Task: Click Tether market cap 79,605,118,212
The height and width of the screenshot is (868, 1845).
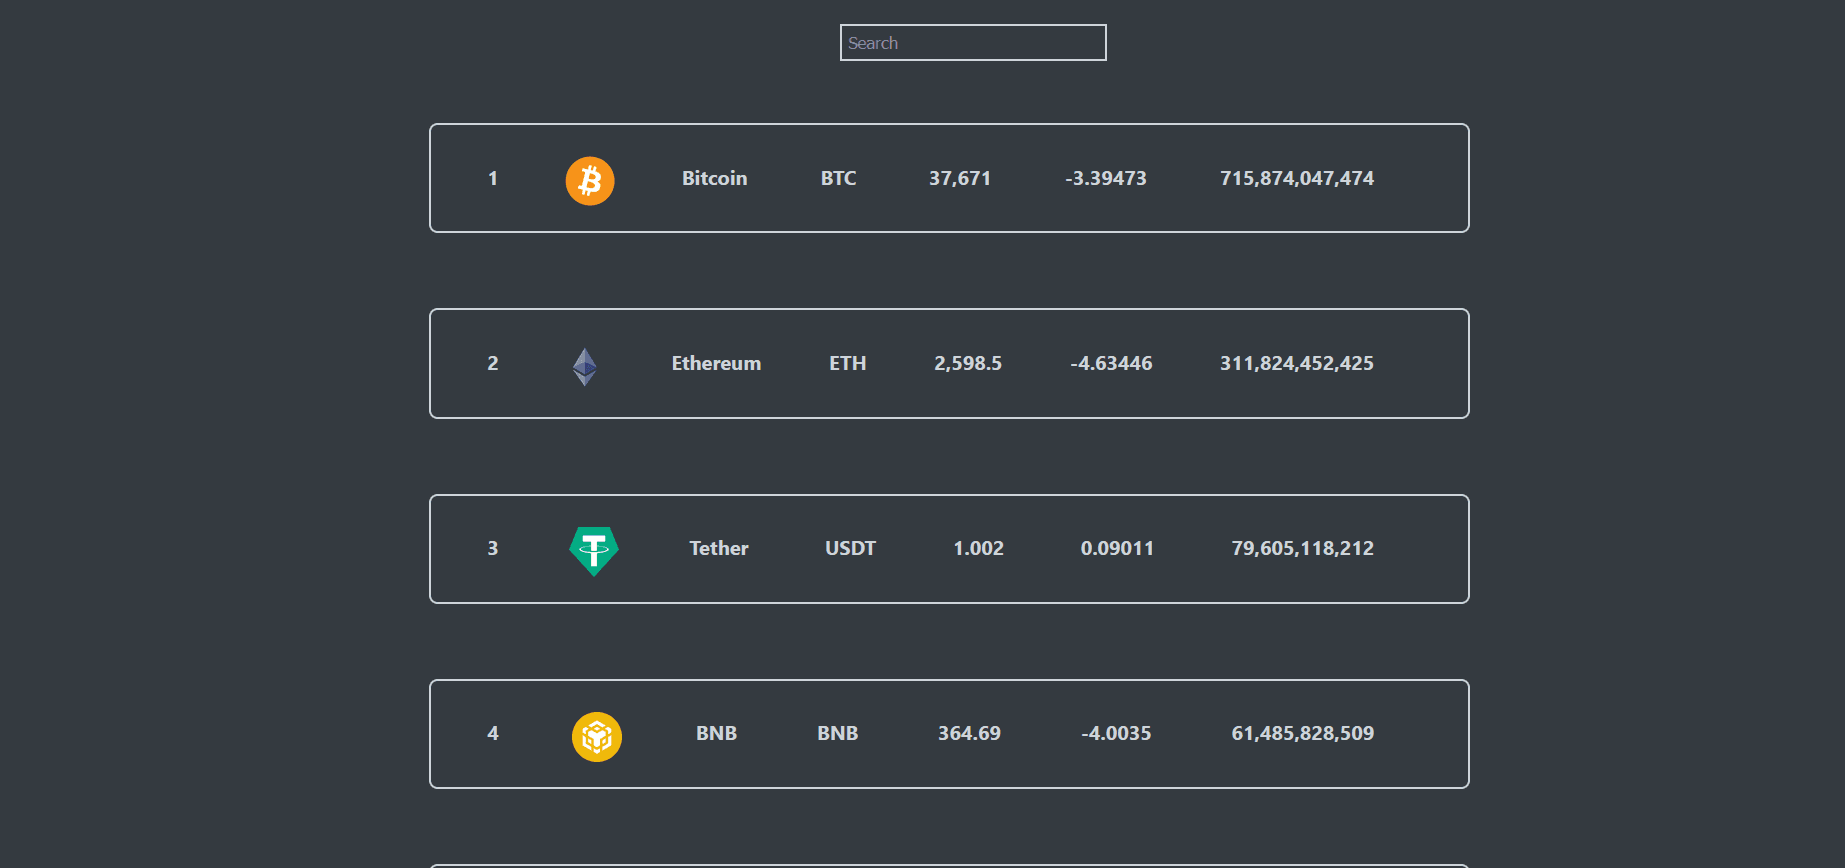Action: 1303,548
